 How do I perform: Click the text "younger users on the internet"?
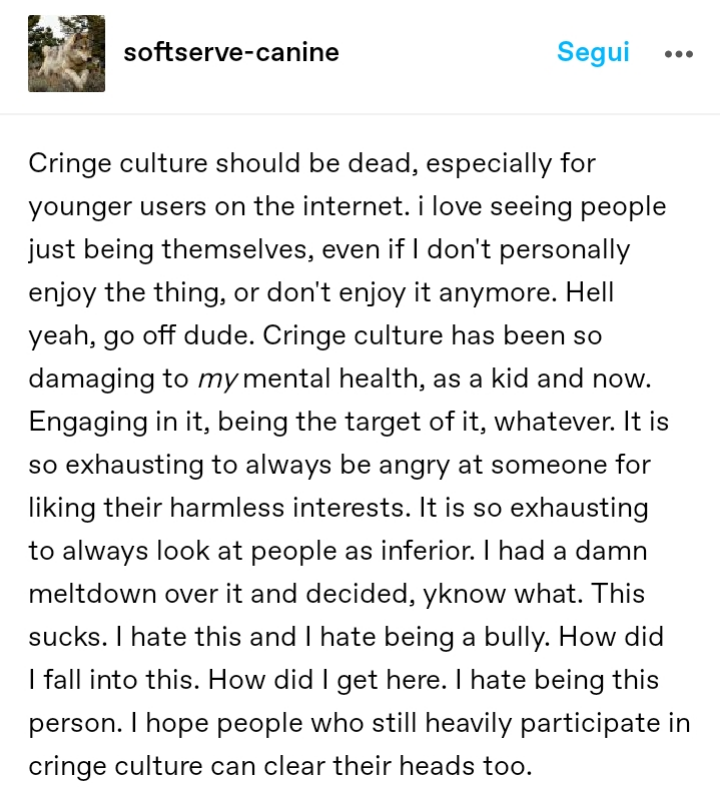217,207
